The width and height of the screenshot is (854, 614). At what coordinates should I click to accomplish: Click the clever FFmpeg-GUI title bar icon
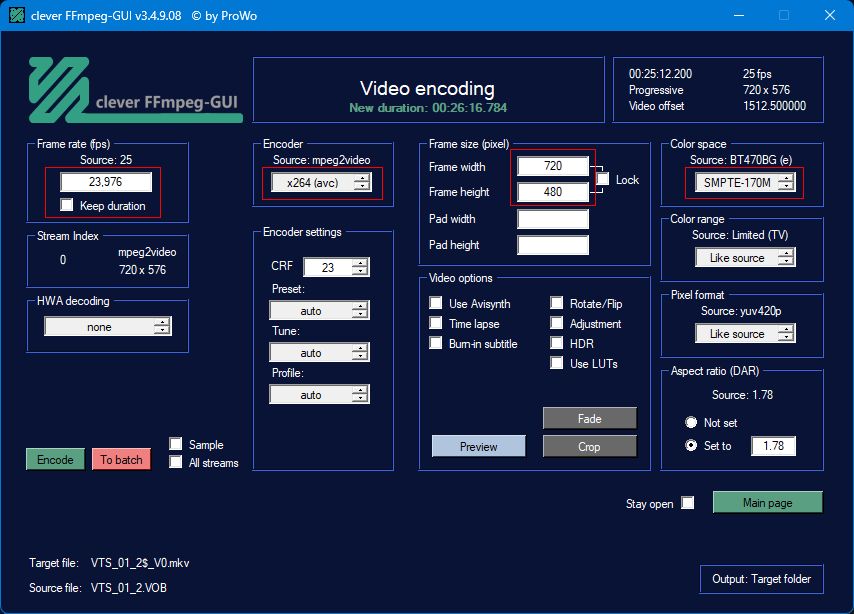tap(17, 15)
